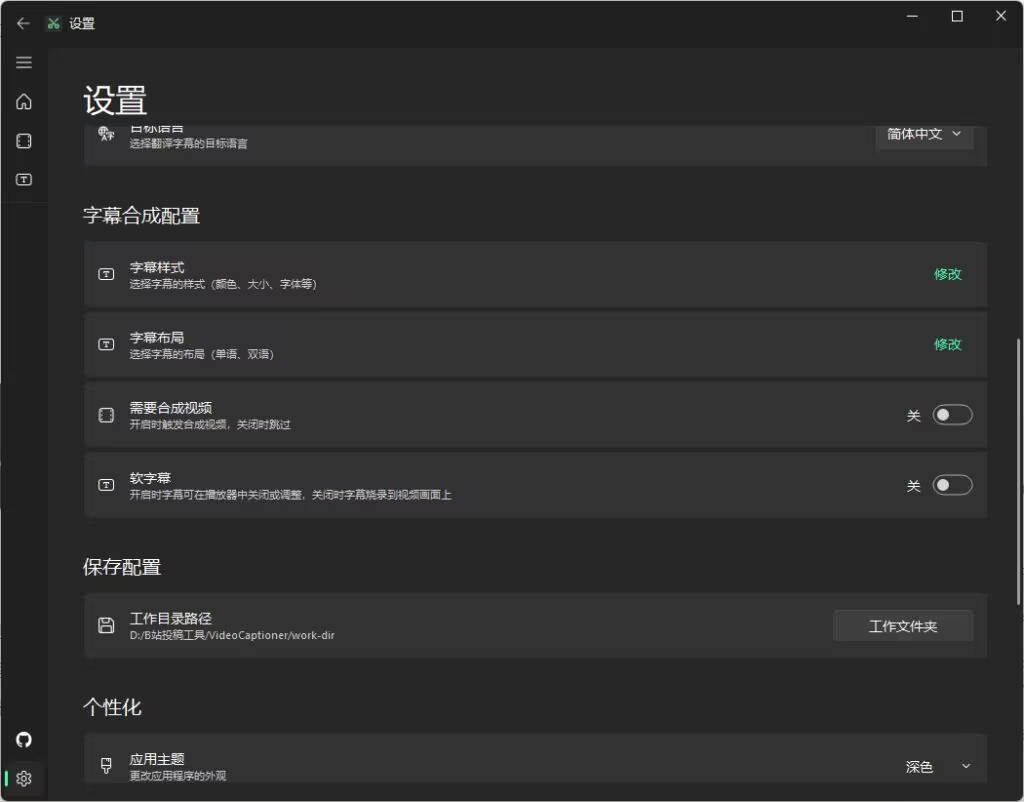Viewport: 1024px width, 802px height.
Task: Click the save icon beside 工作目录路径
Action: [106, 625]
